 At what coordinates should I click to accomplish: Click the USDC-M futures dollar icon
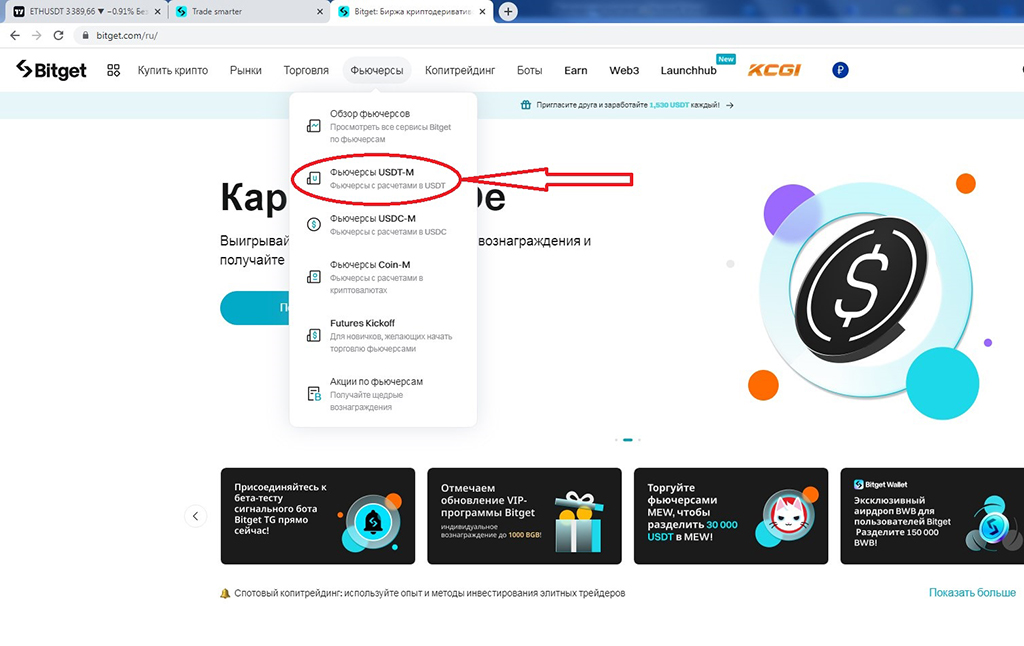point(314,225)
